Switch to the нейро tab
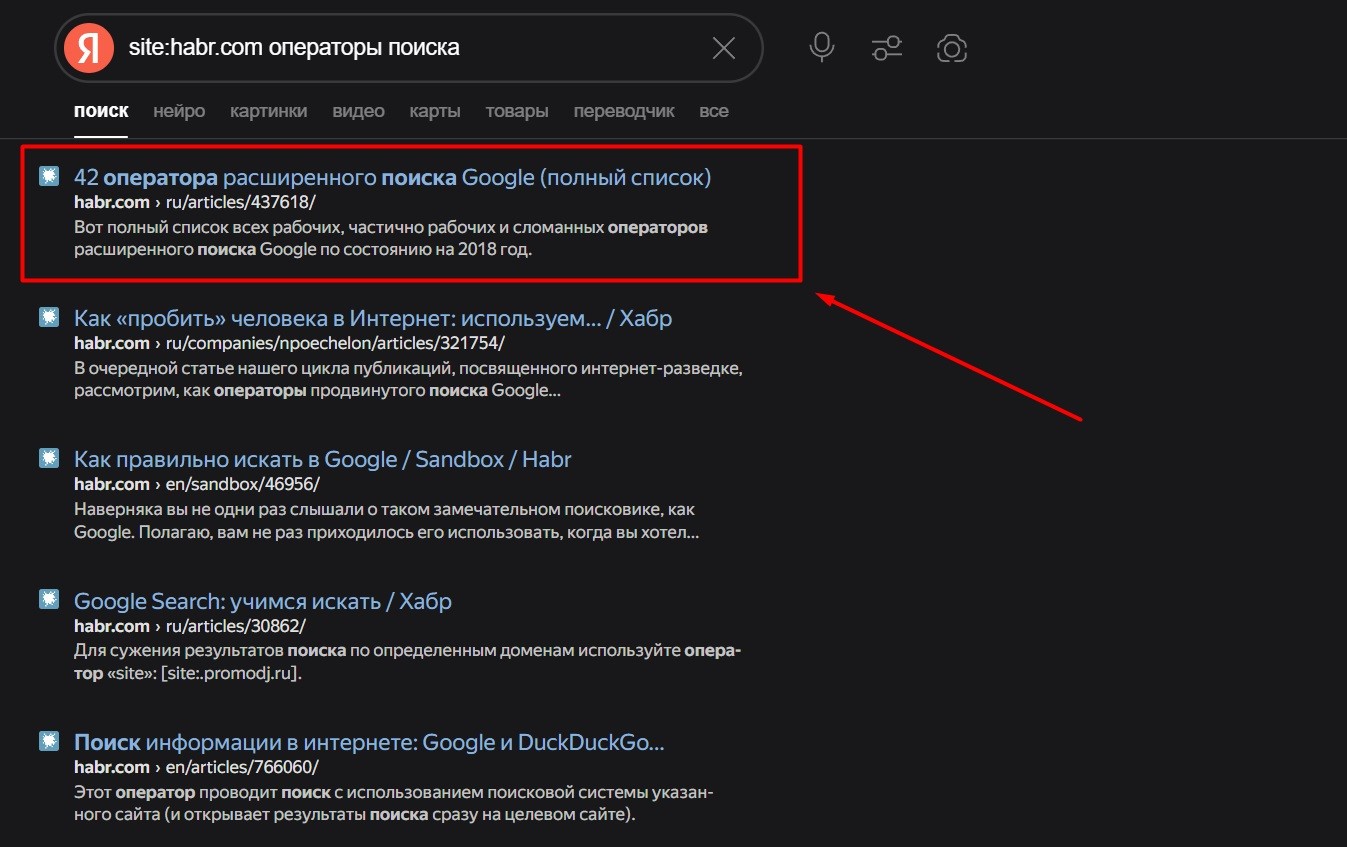The width and height of the screenshot is (1347, 847). [x=179, y=111]
